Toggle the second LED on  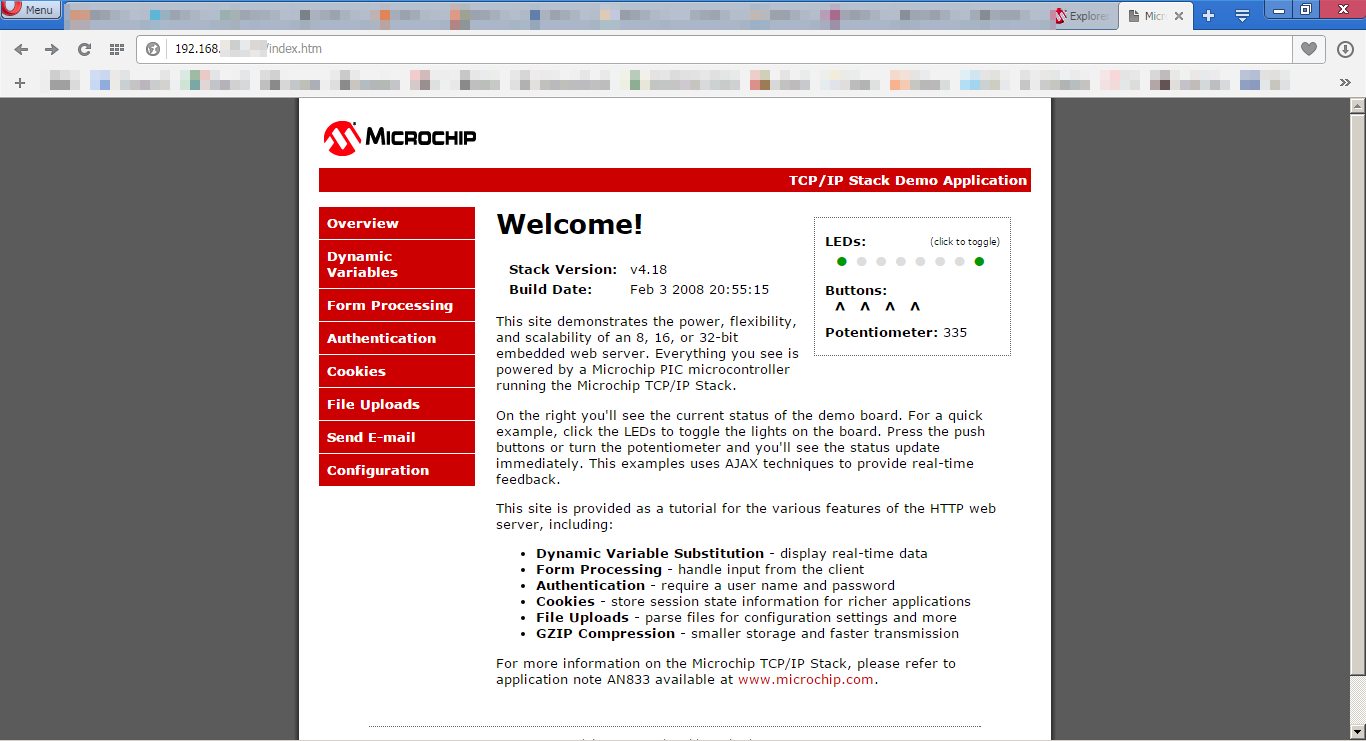[861, 262]
